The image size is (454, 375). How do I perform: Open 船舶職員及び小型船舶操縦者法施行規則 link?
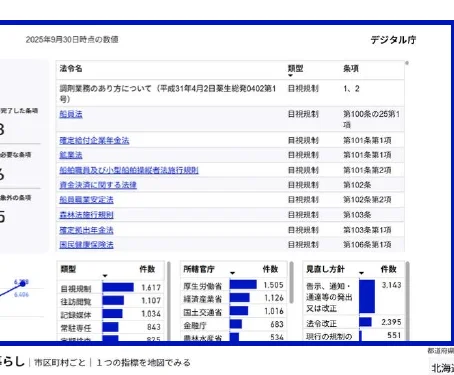click(129, 170)
